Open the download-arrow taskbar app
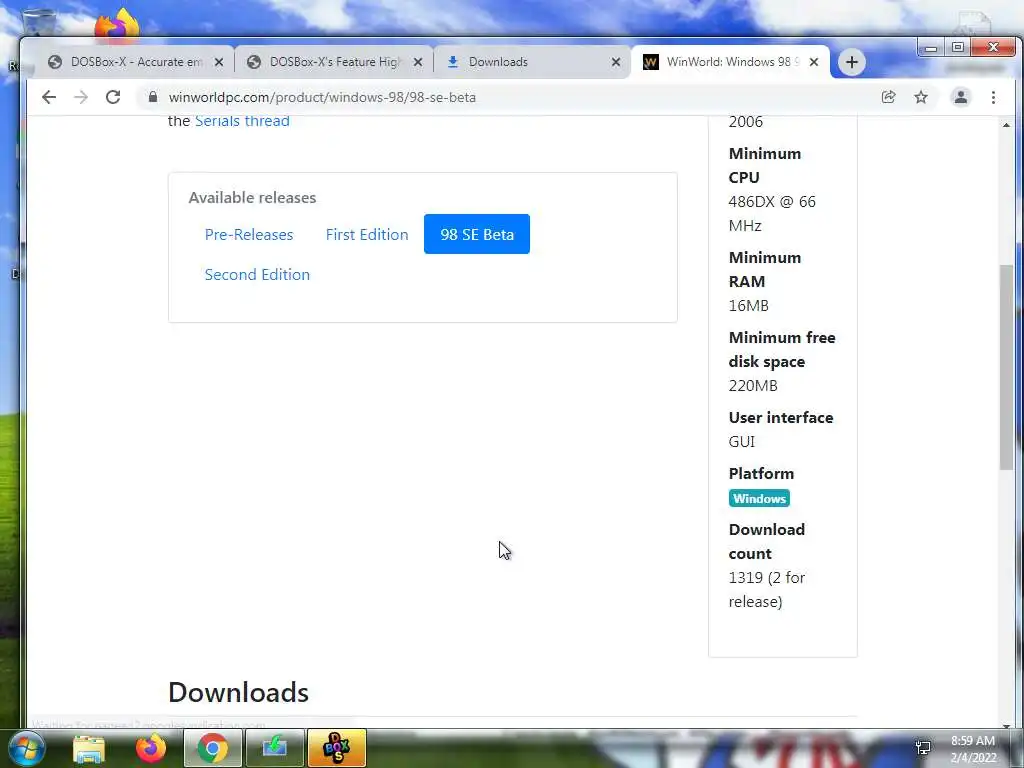The height and width of the screenshot is (768, 1024). (275, 748)
